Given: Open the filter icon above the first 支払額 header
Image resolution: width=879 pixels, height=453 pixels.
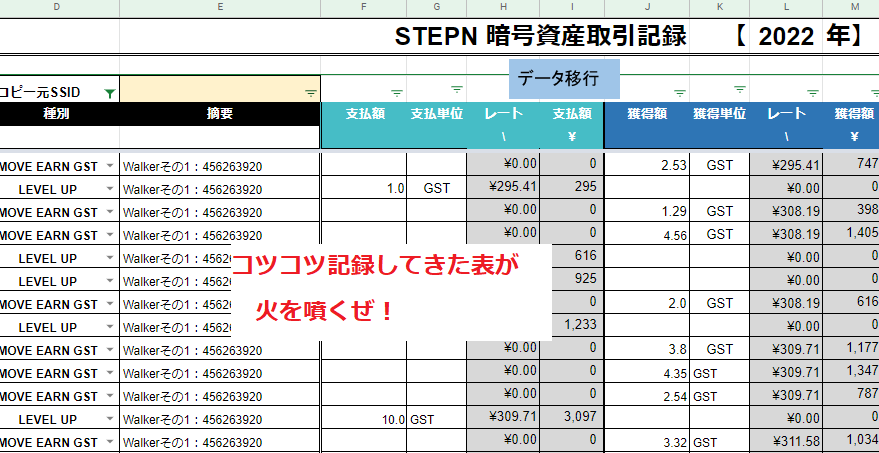Looking at the screenshot, I should pos(397,93).
